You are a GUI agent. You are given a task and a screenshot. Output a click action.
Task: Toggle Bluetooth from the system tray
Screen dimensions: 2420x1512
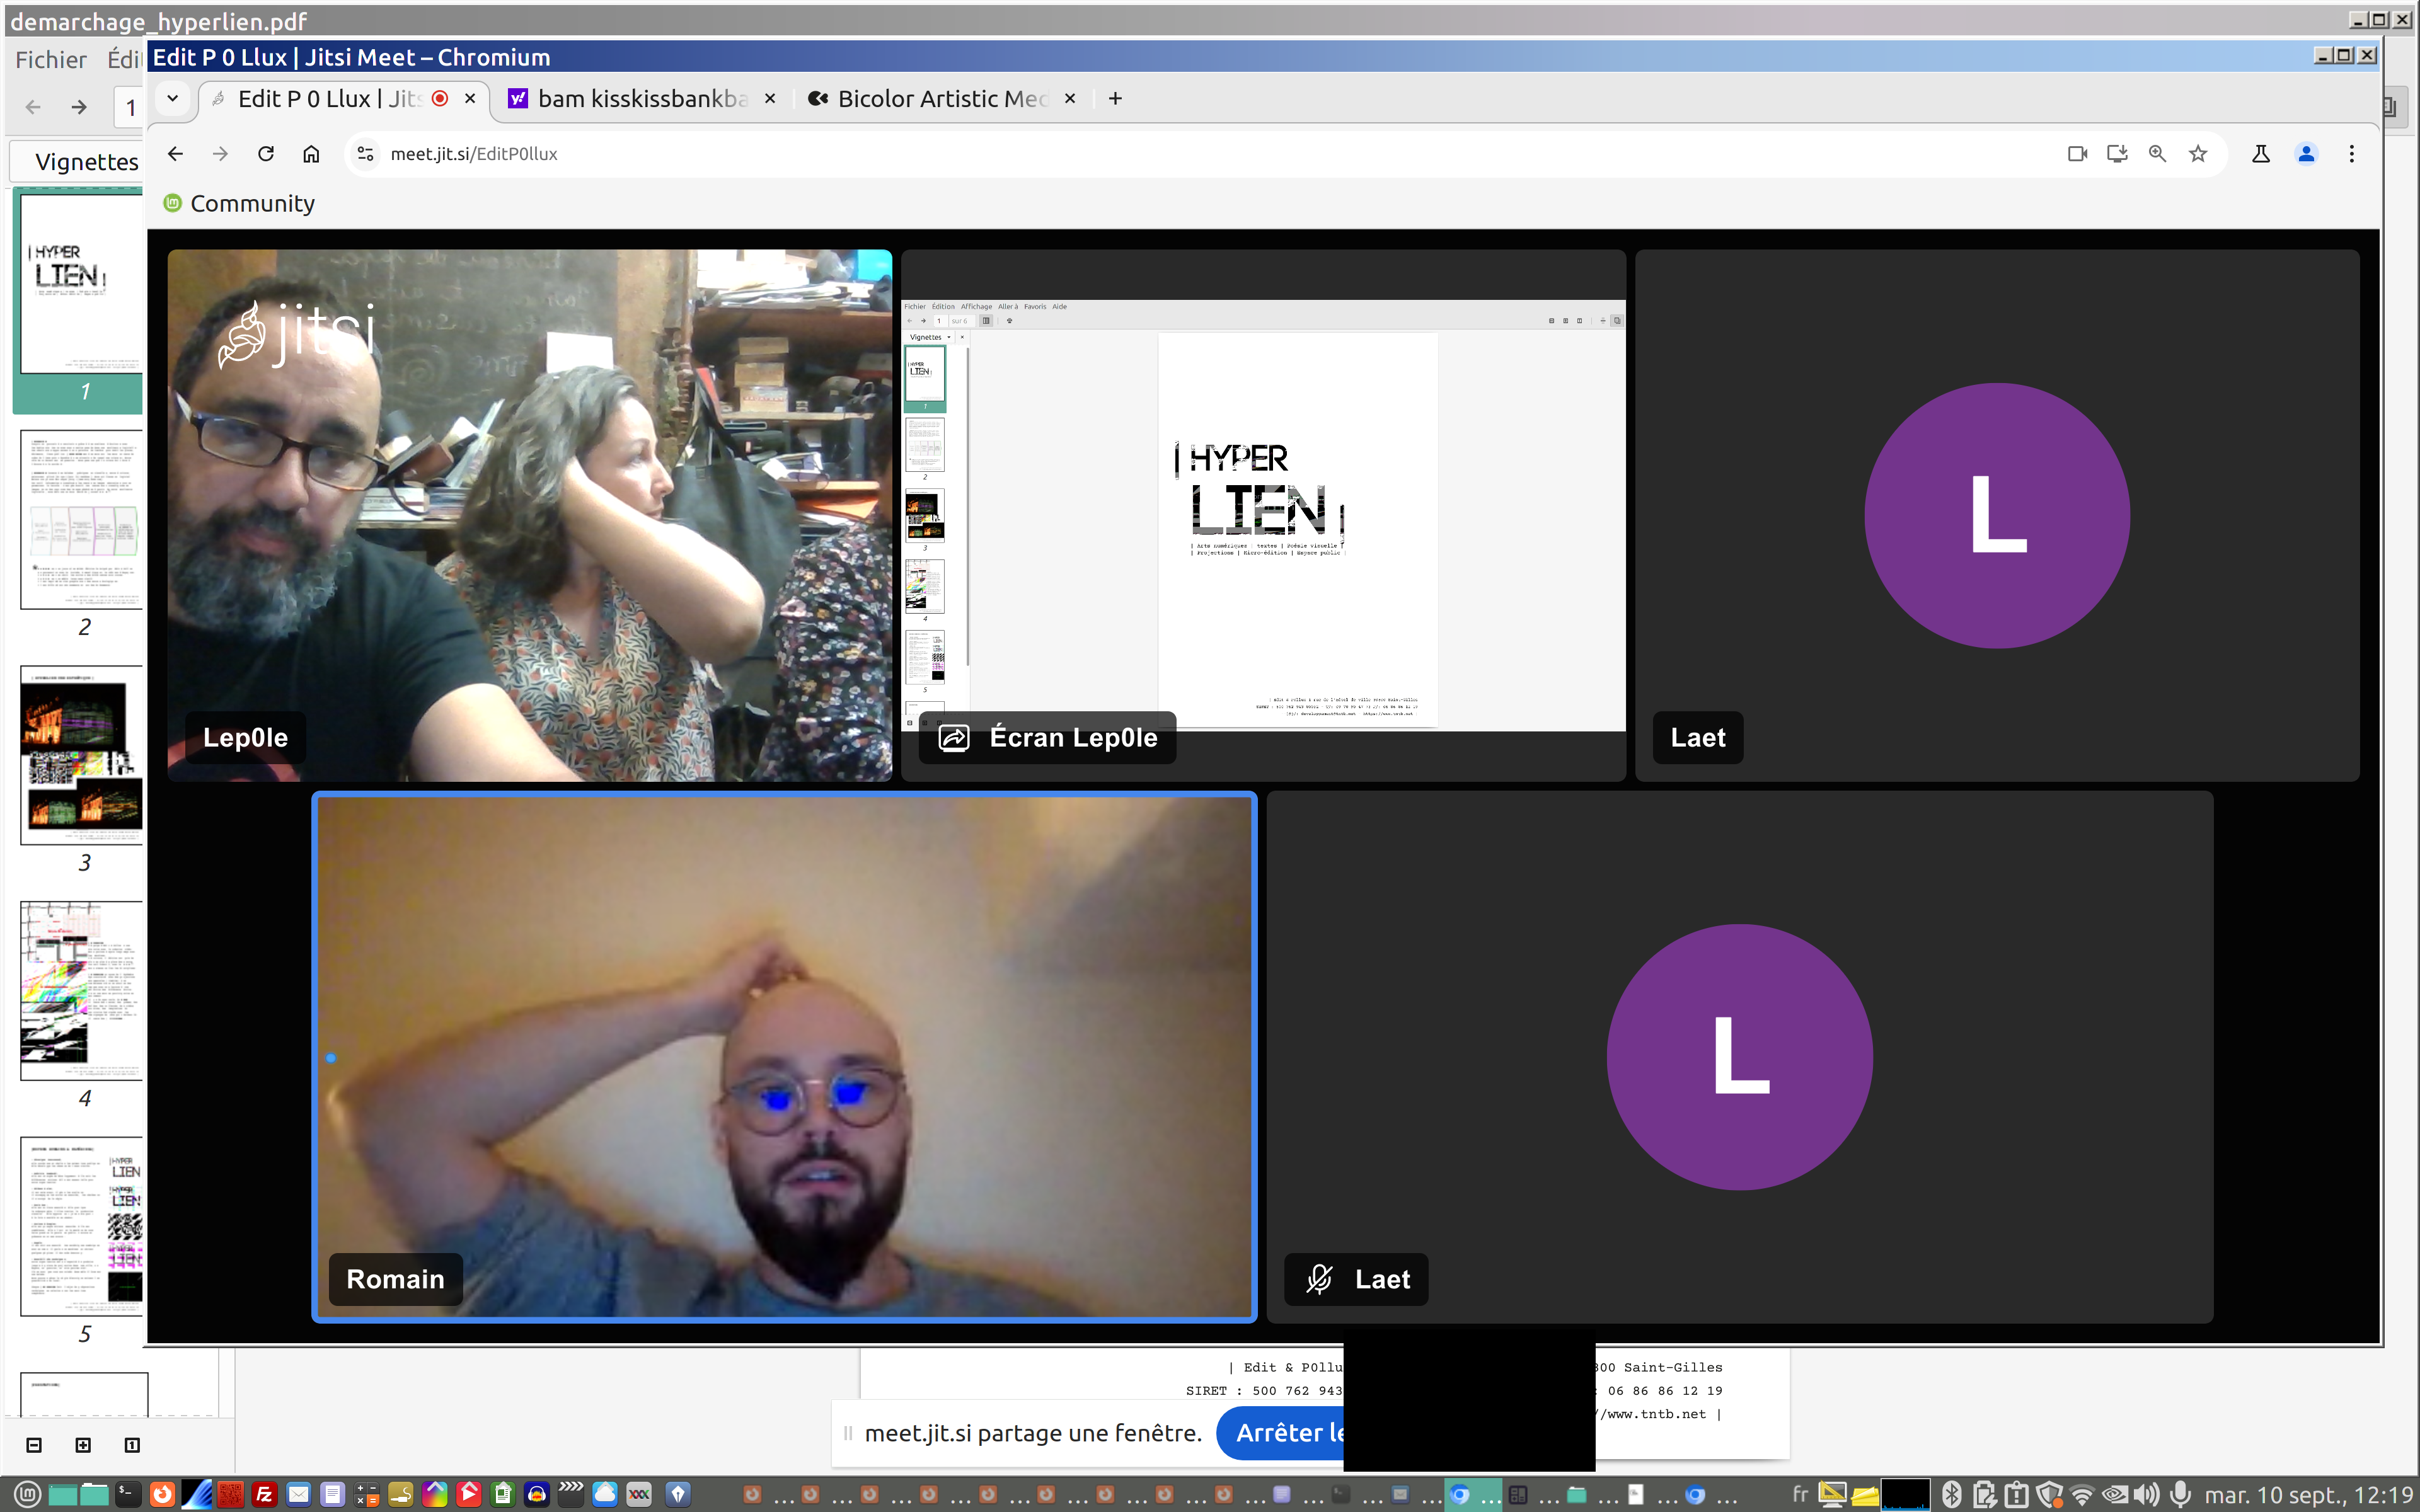point(1951,1494)
